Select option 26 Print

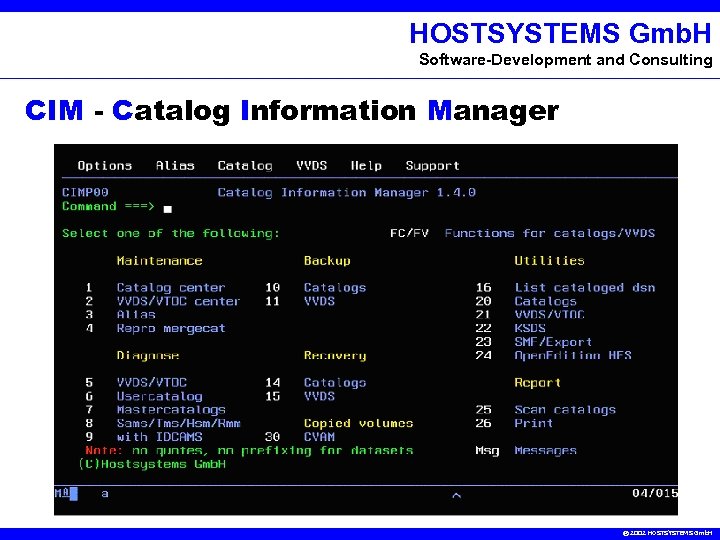[x=514, y=423]
